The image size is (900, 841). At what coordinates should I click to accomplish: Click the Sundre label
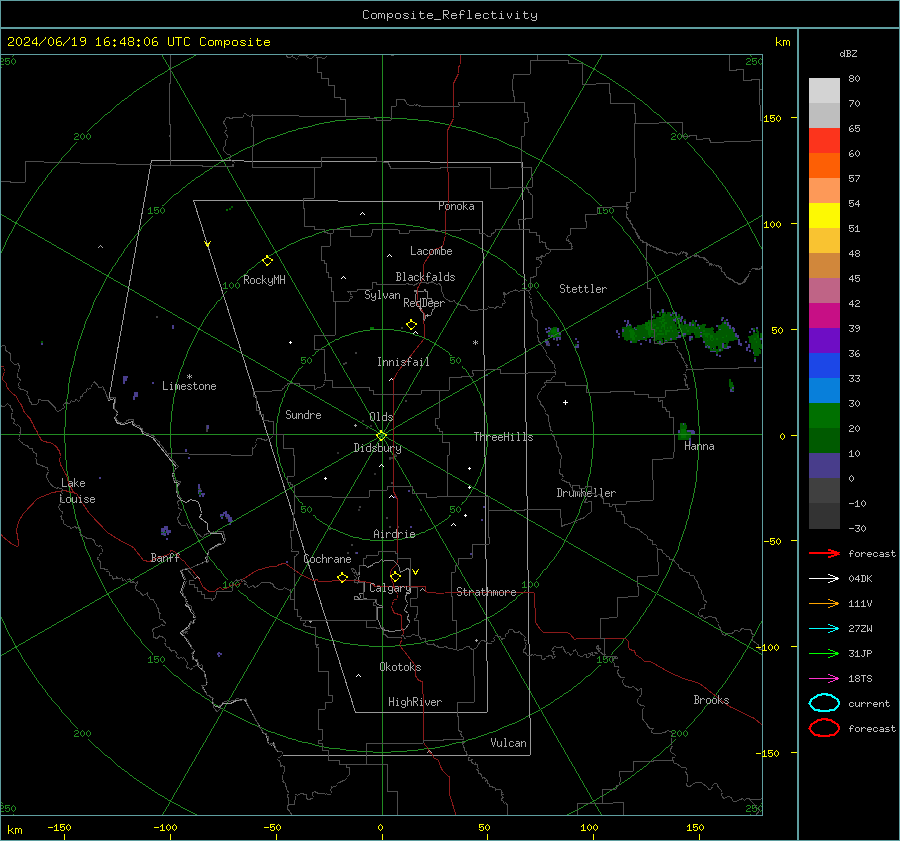[x=303, y=414]
